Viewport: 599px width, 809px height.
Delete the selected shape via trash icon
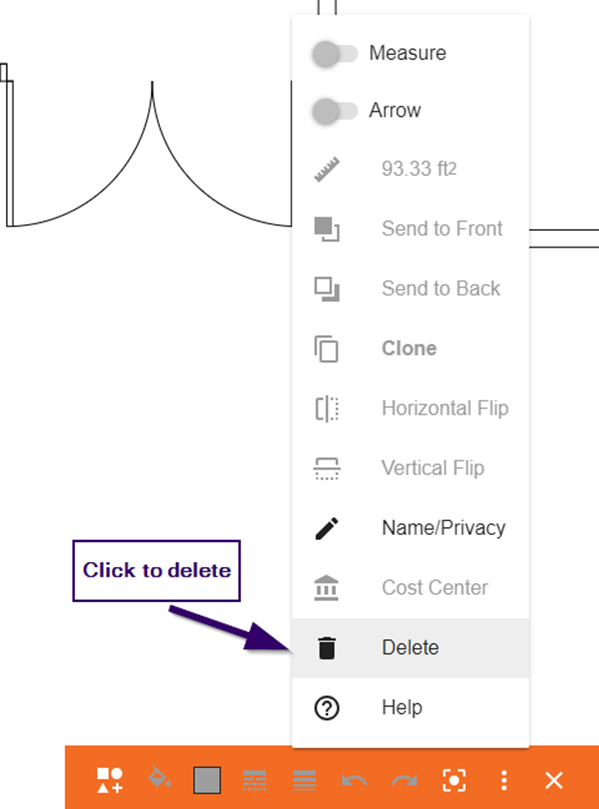(x=327, y=648)
